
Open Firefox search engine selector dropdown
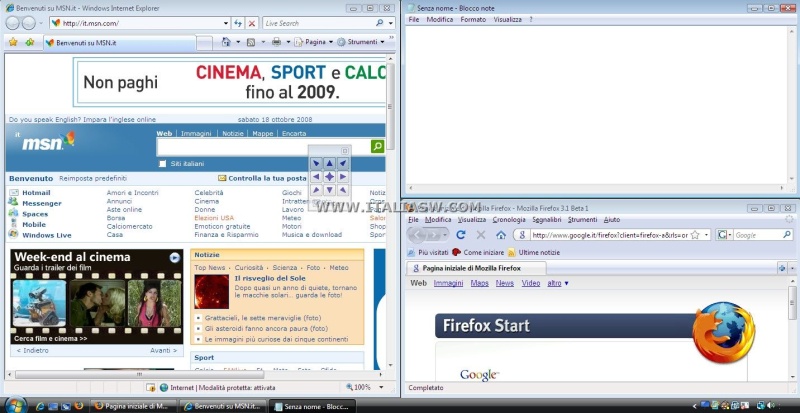(x=722, y=235)
